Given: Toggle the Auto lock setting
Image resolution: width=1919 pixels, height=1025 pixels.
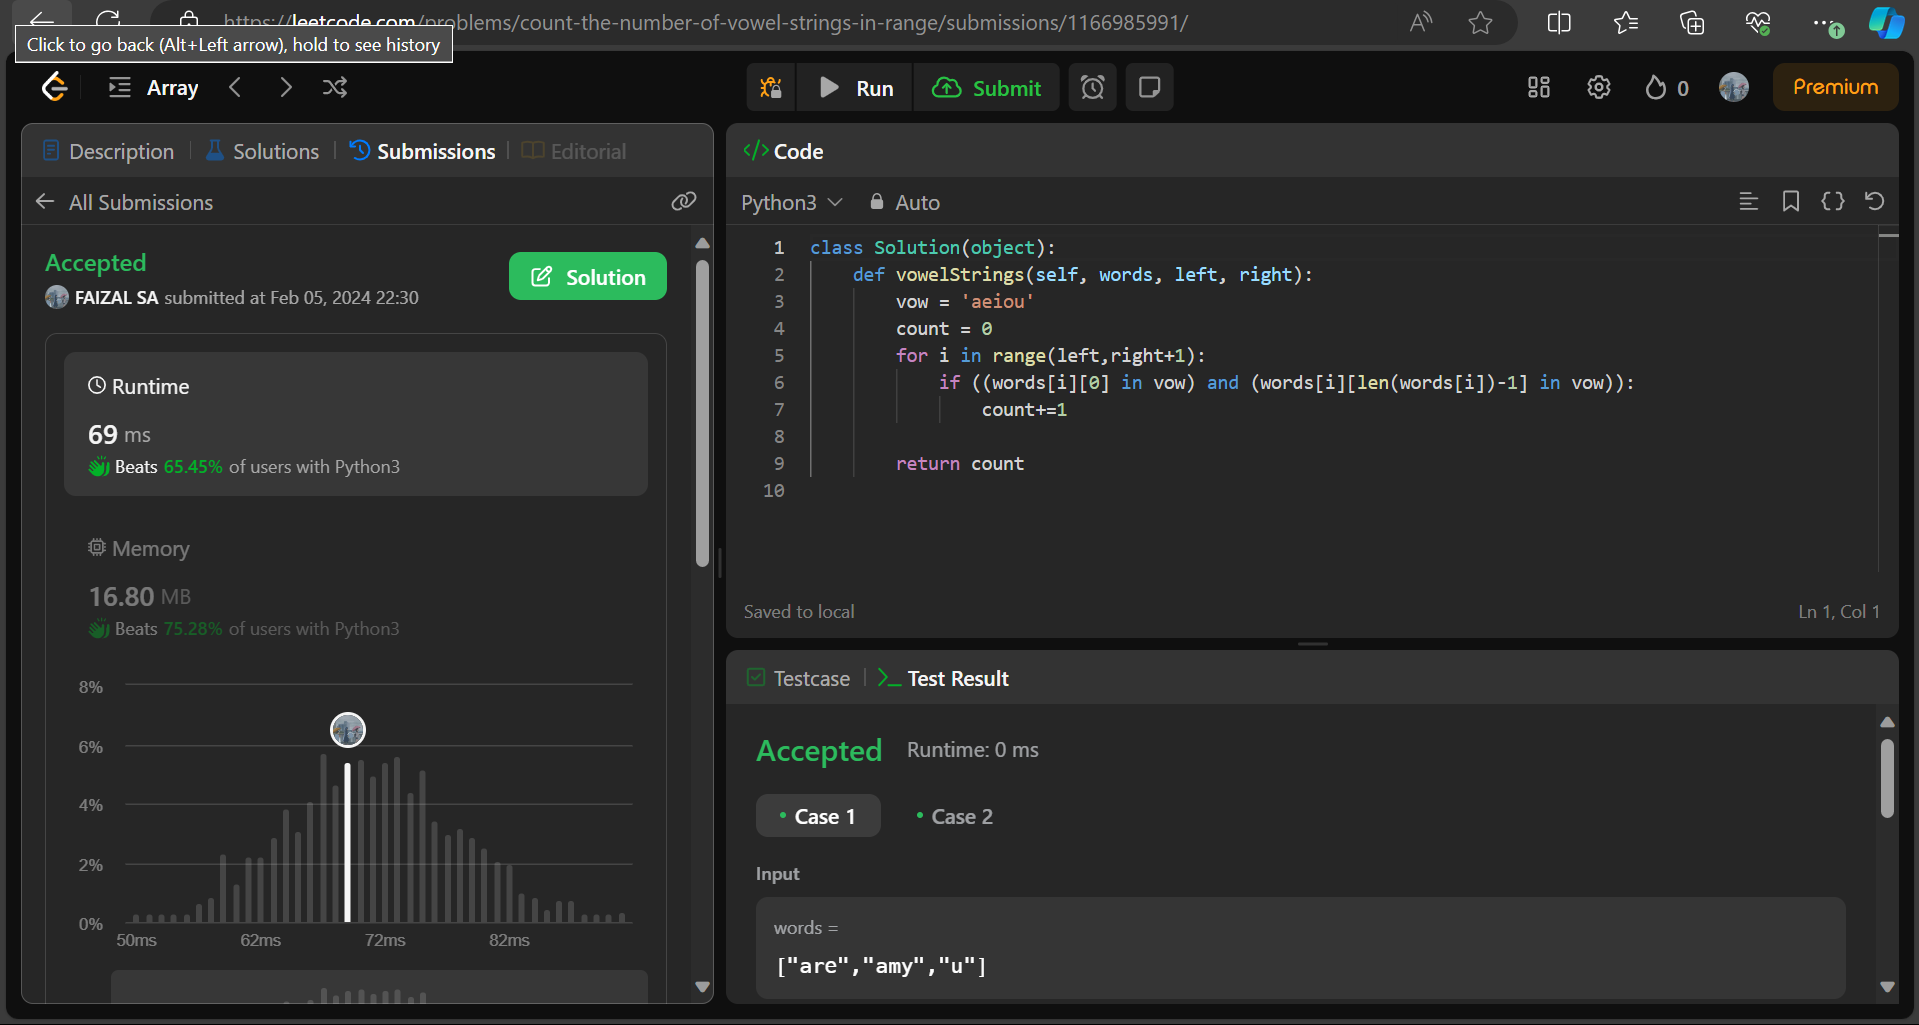Looking at the screenshot, I should [x=905, y=202].
